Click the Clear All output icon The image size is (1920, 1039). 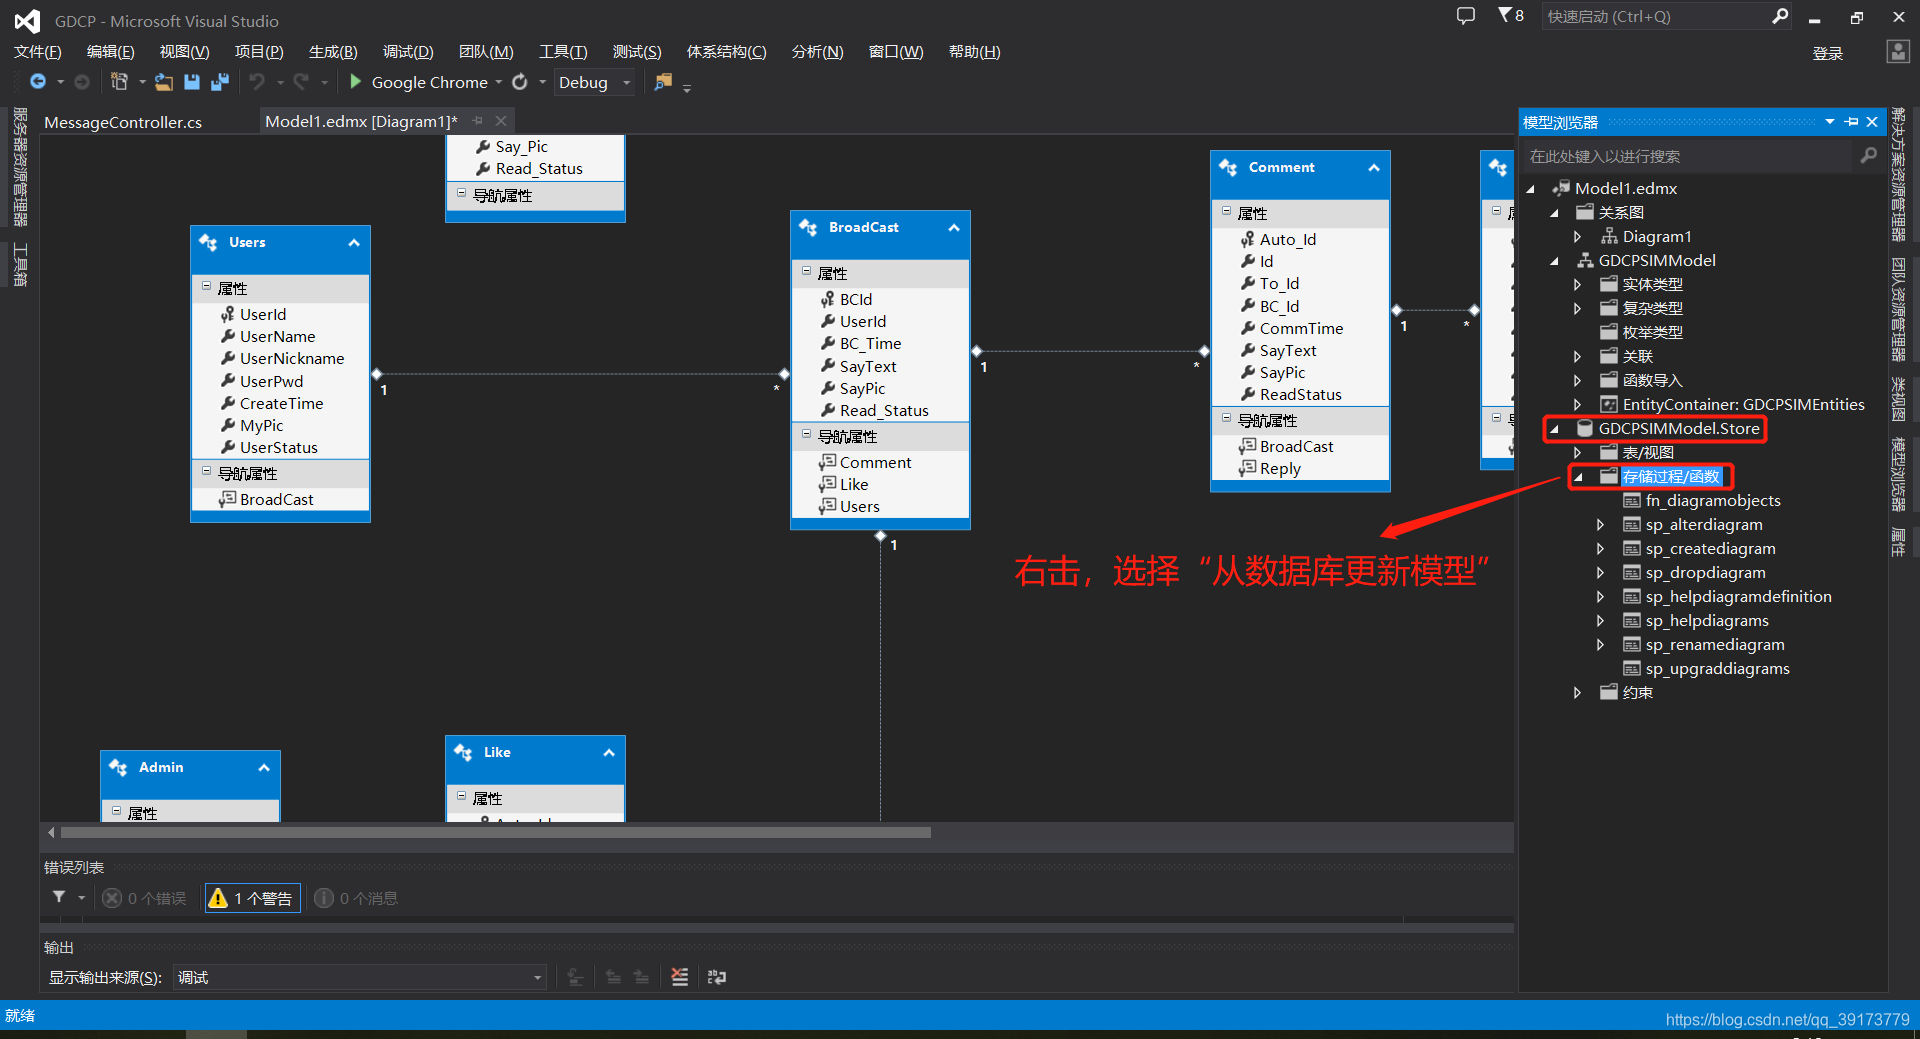click(680, 977)
